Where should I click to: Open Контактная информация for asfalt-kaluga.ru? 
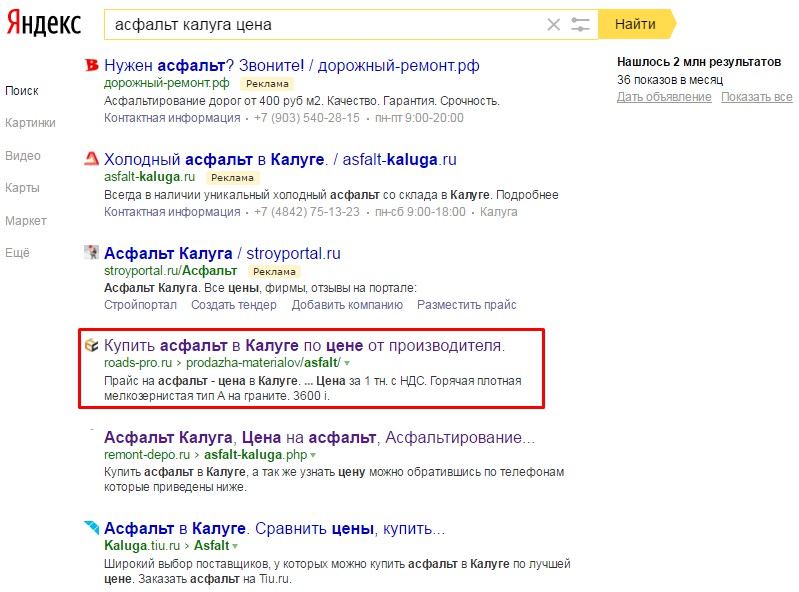point(172,211)
